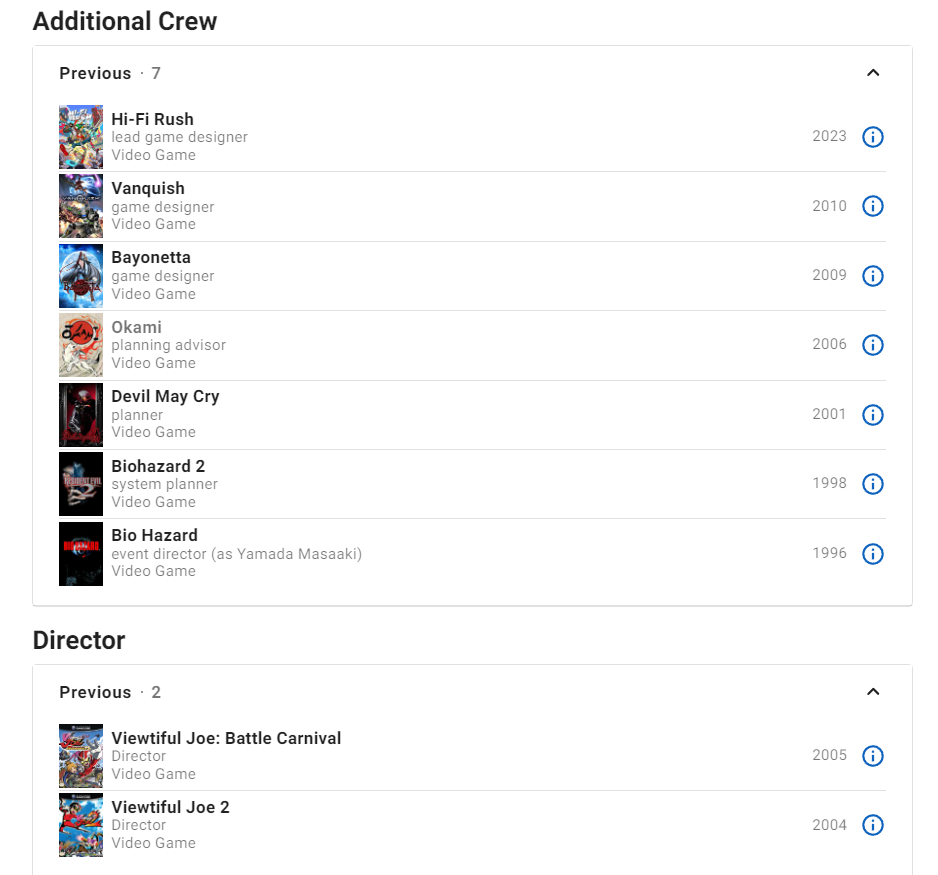The width and height of the screenshot is (938, 875).
Task: Click the Hi-Fi Rush poster thumbnail
Action: 81,137
